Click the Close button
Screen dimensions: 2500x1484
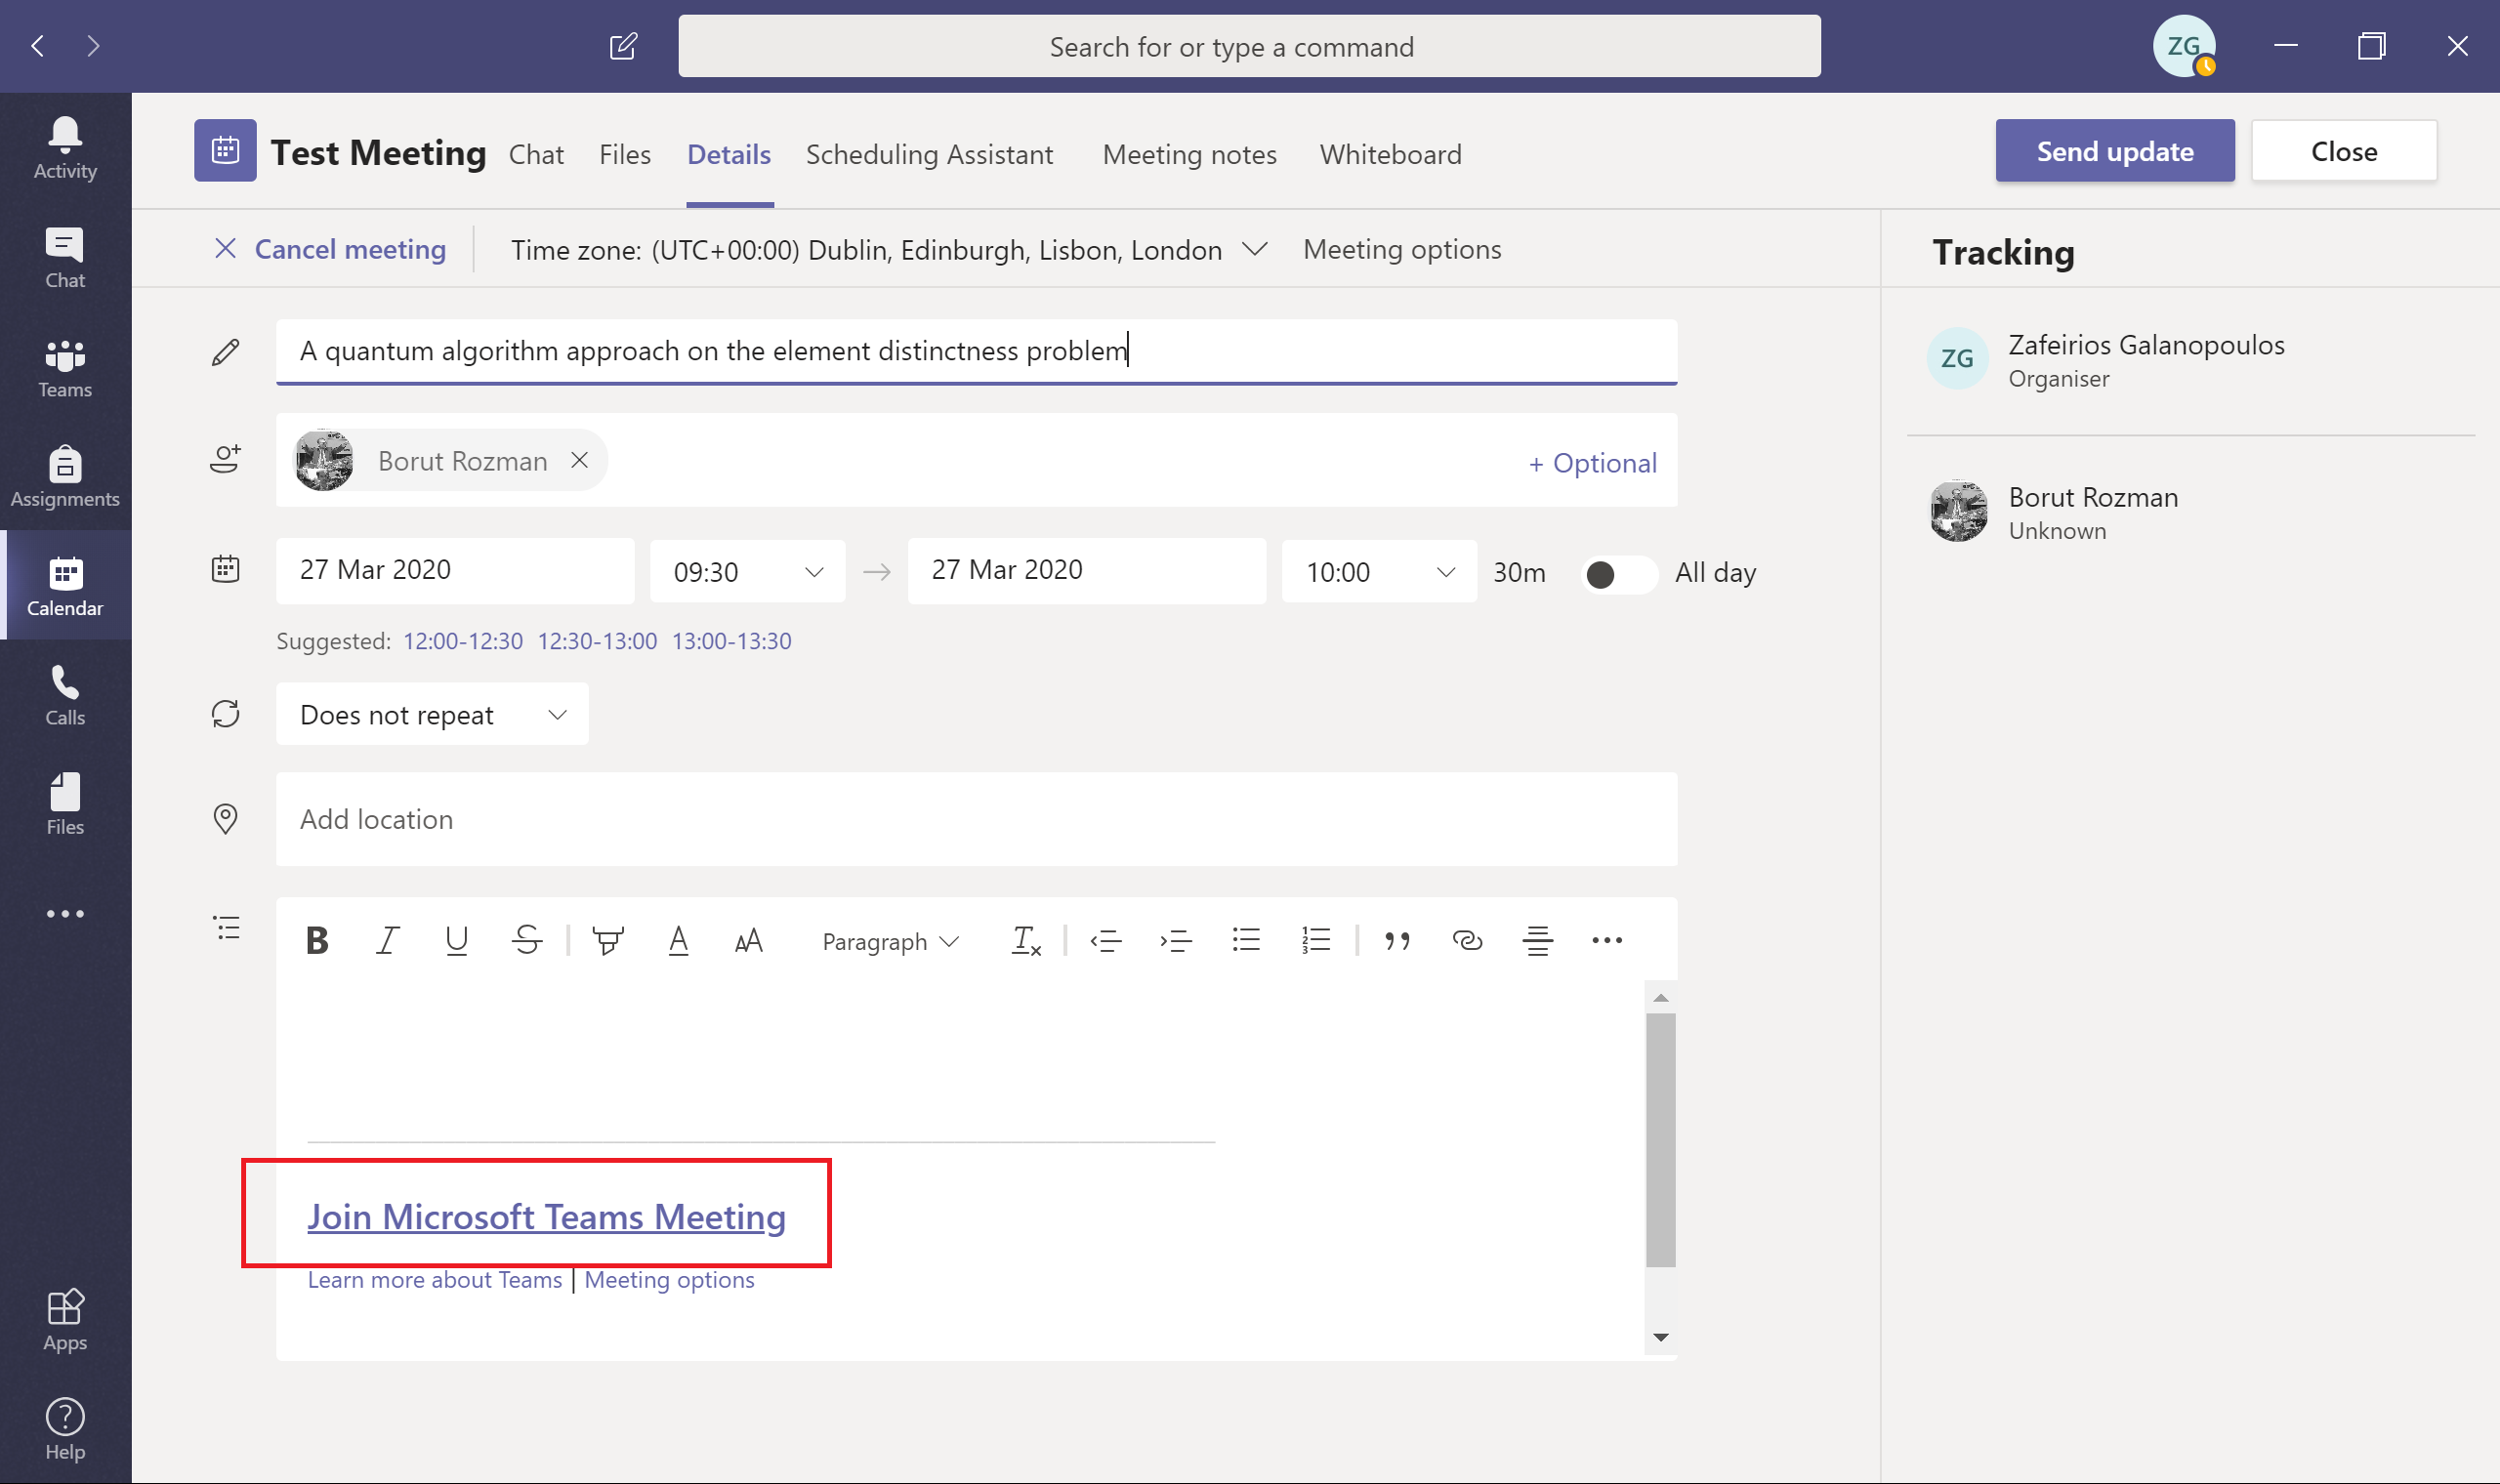[2344, 151]
